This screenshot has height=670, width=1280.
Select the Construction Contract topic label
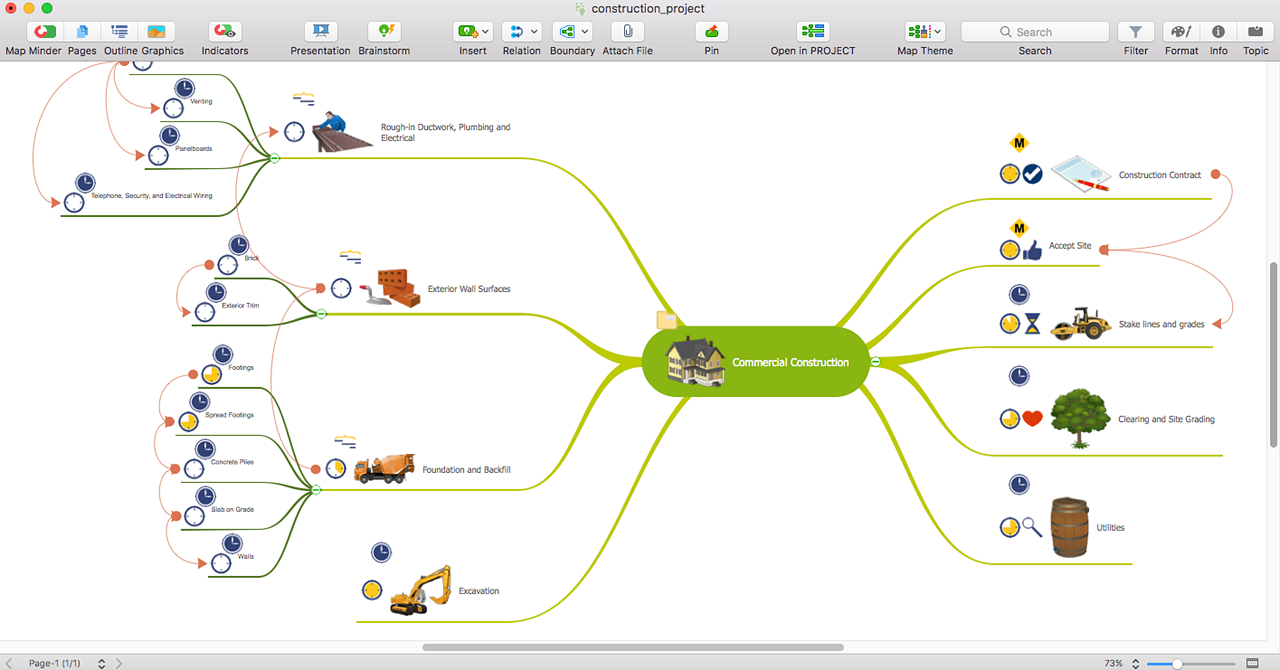pyautogui.click(x=1160, y=175)
